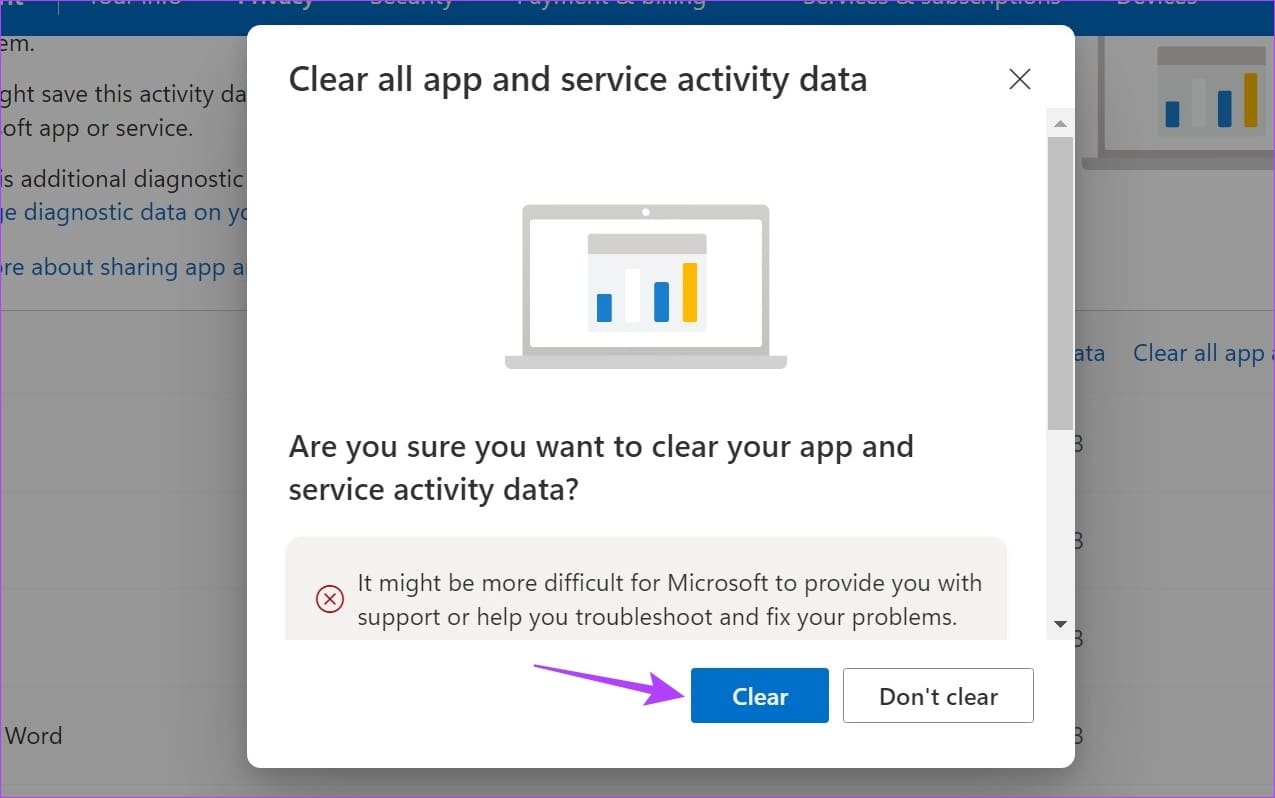Confirm with the blue Clear button

tap(760, 696)
